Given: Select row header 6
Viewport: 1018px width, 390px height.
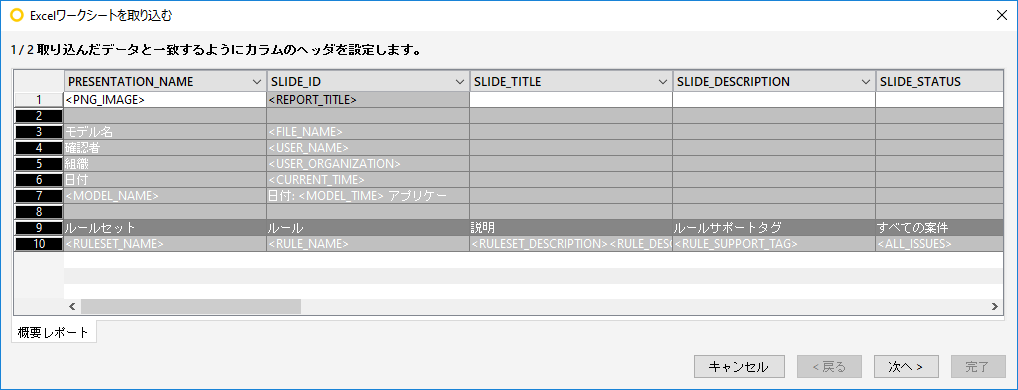Looking at the screenshot, I should click(39, 180).
